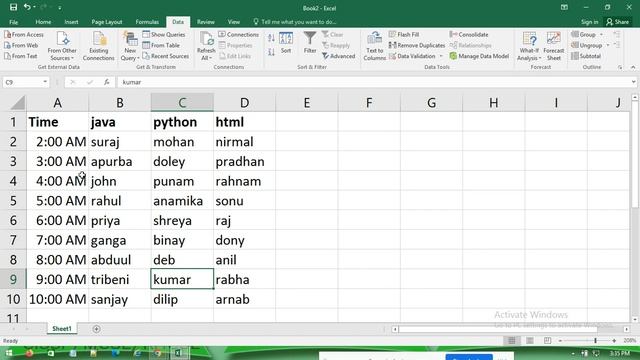Open Outline dialog launcher

point(620,67)
